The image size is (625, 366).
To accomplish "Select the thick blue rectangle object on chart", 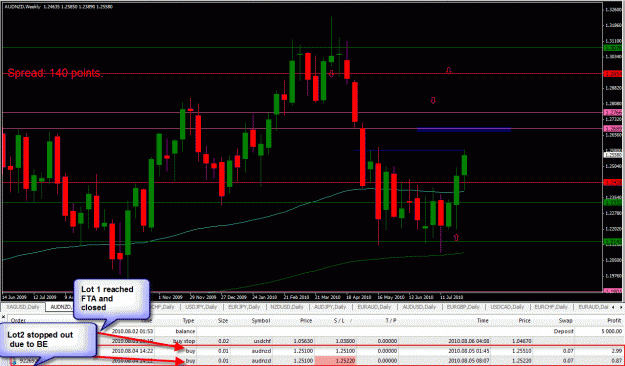I will coord(464,130).
